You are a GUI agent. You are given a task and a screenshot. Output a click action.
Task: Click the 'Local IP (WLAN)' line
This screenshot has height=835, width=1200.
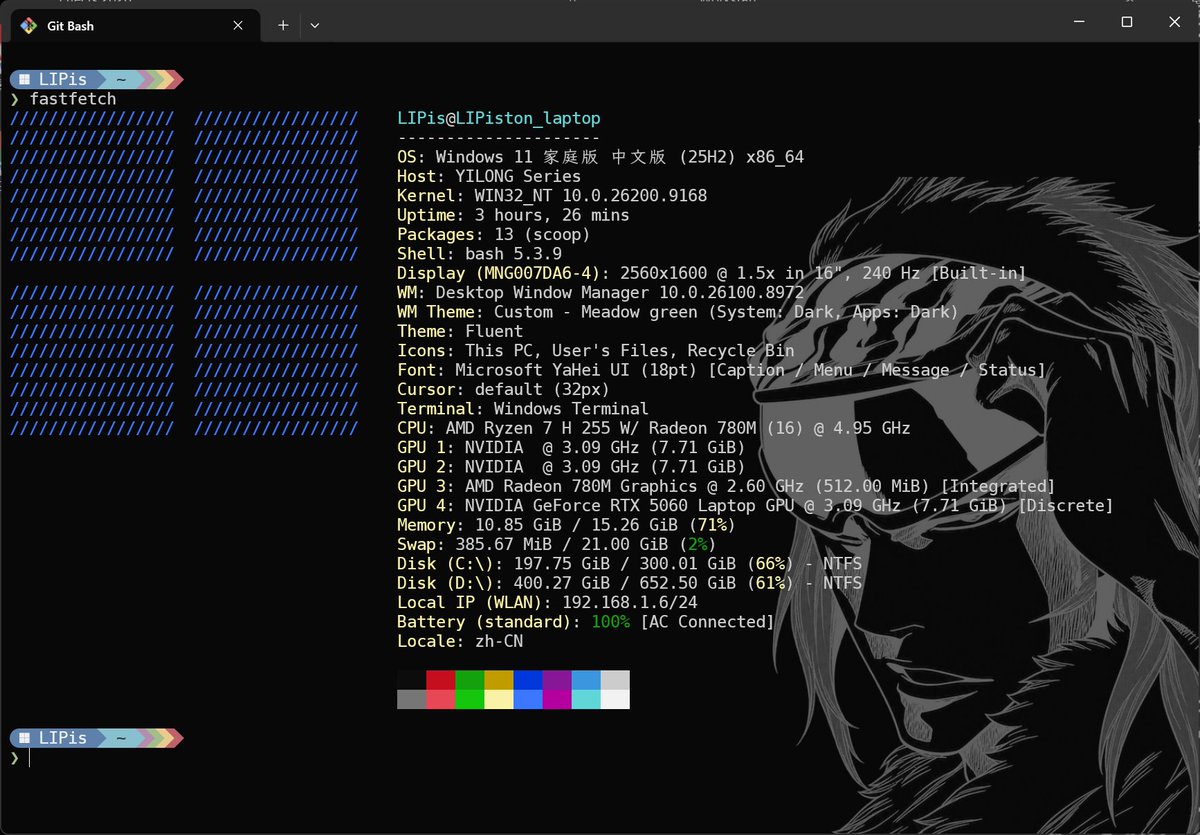tap(547, 602)
